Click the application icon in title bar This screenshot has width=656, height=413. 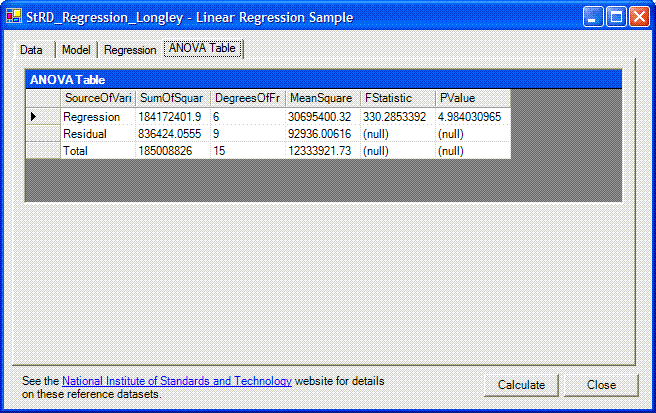pos(13,16)
